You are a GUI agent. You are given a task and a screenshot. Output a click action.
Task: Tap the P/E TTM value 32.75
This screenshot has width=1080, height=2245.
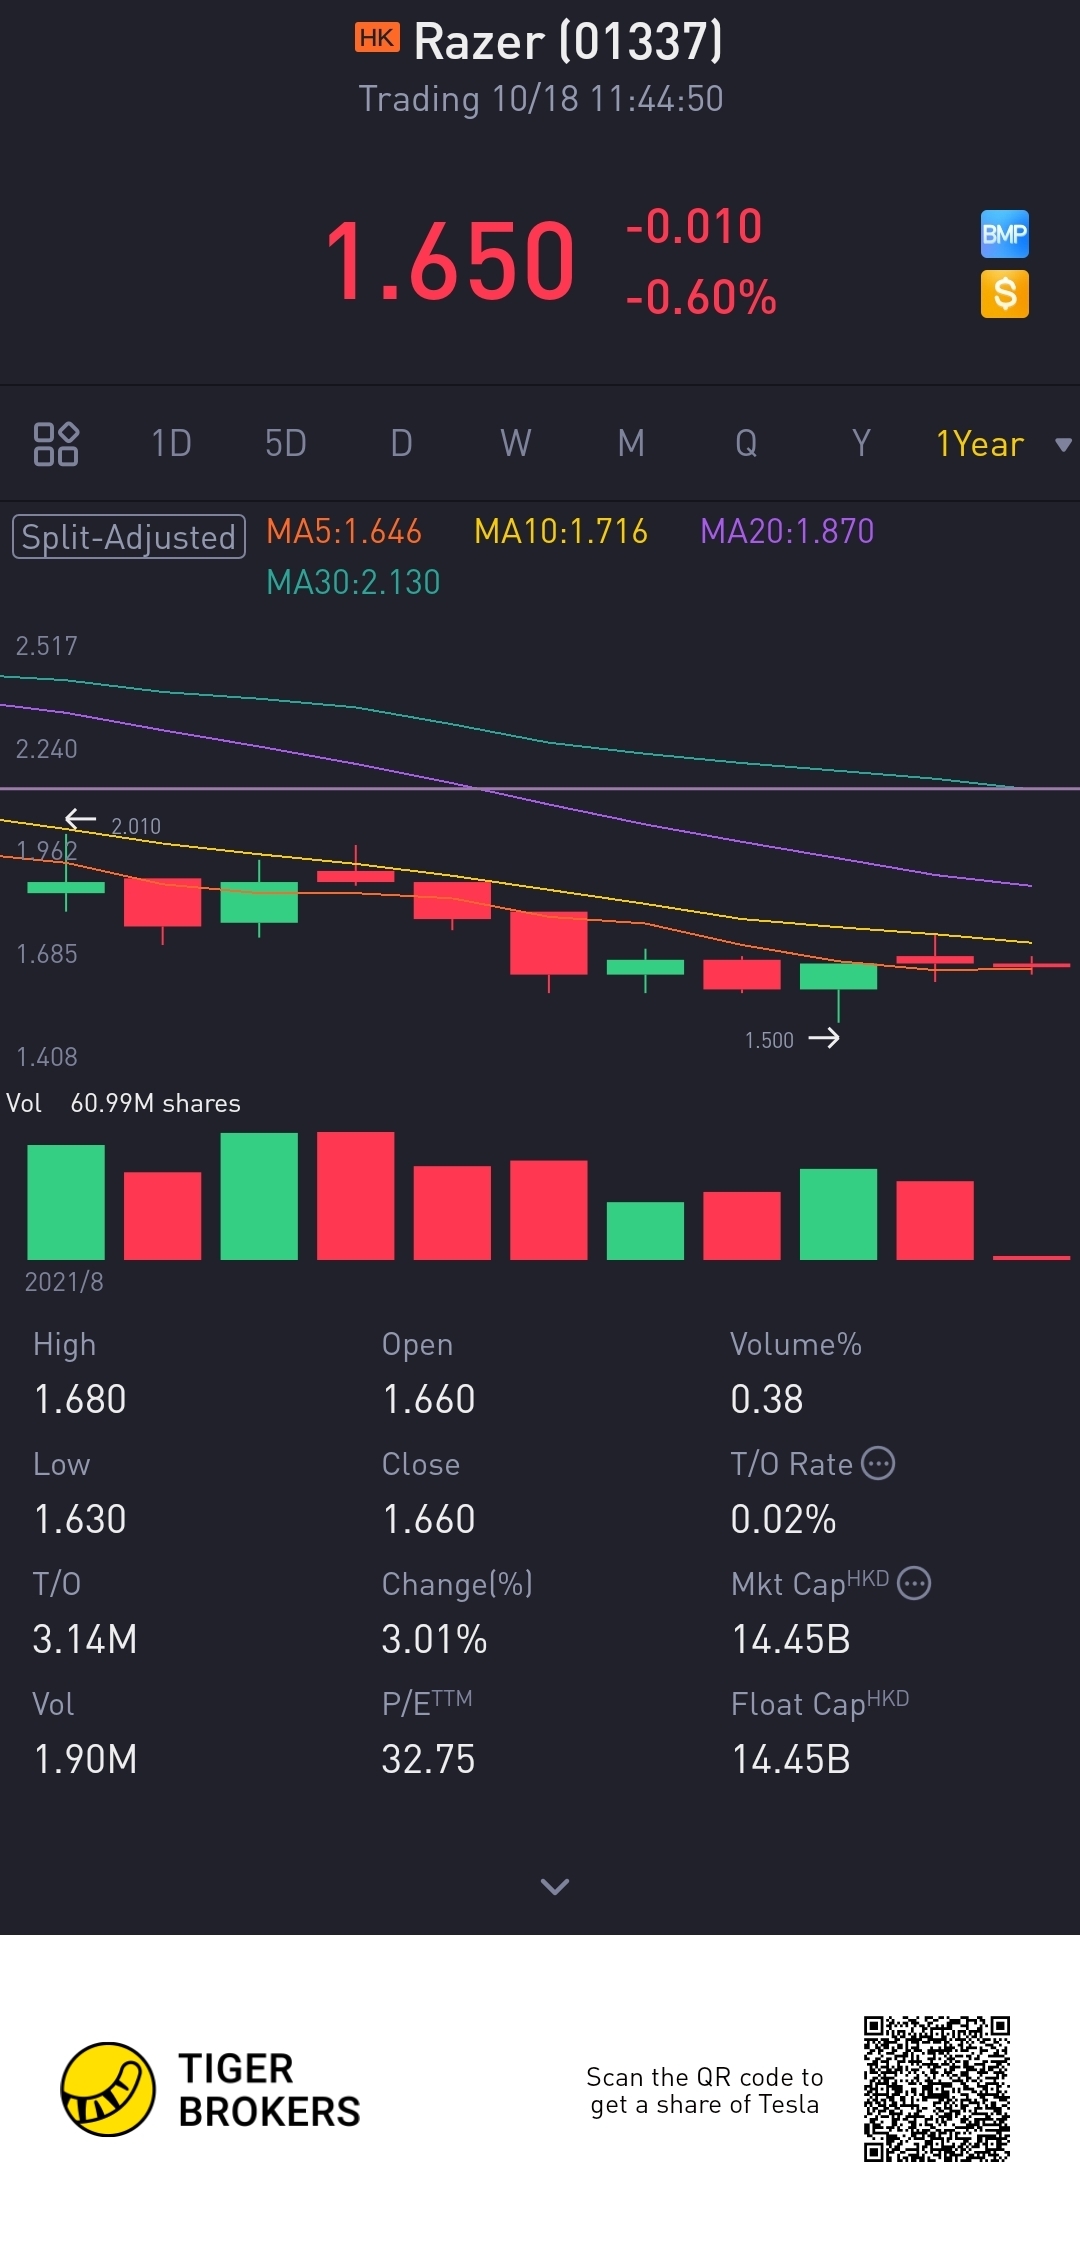click(428, 1759)
